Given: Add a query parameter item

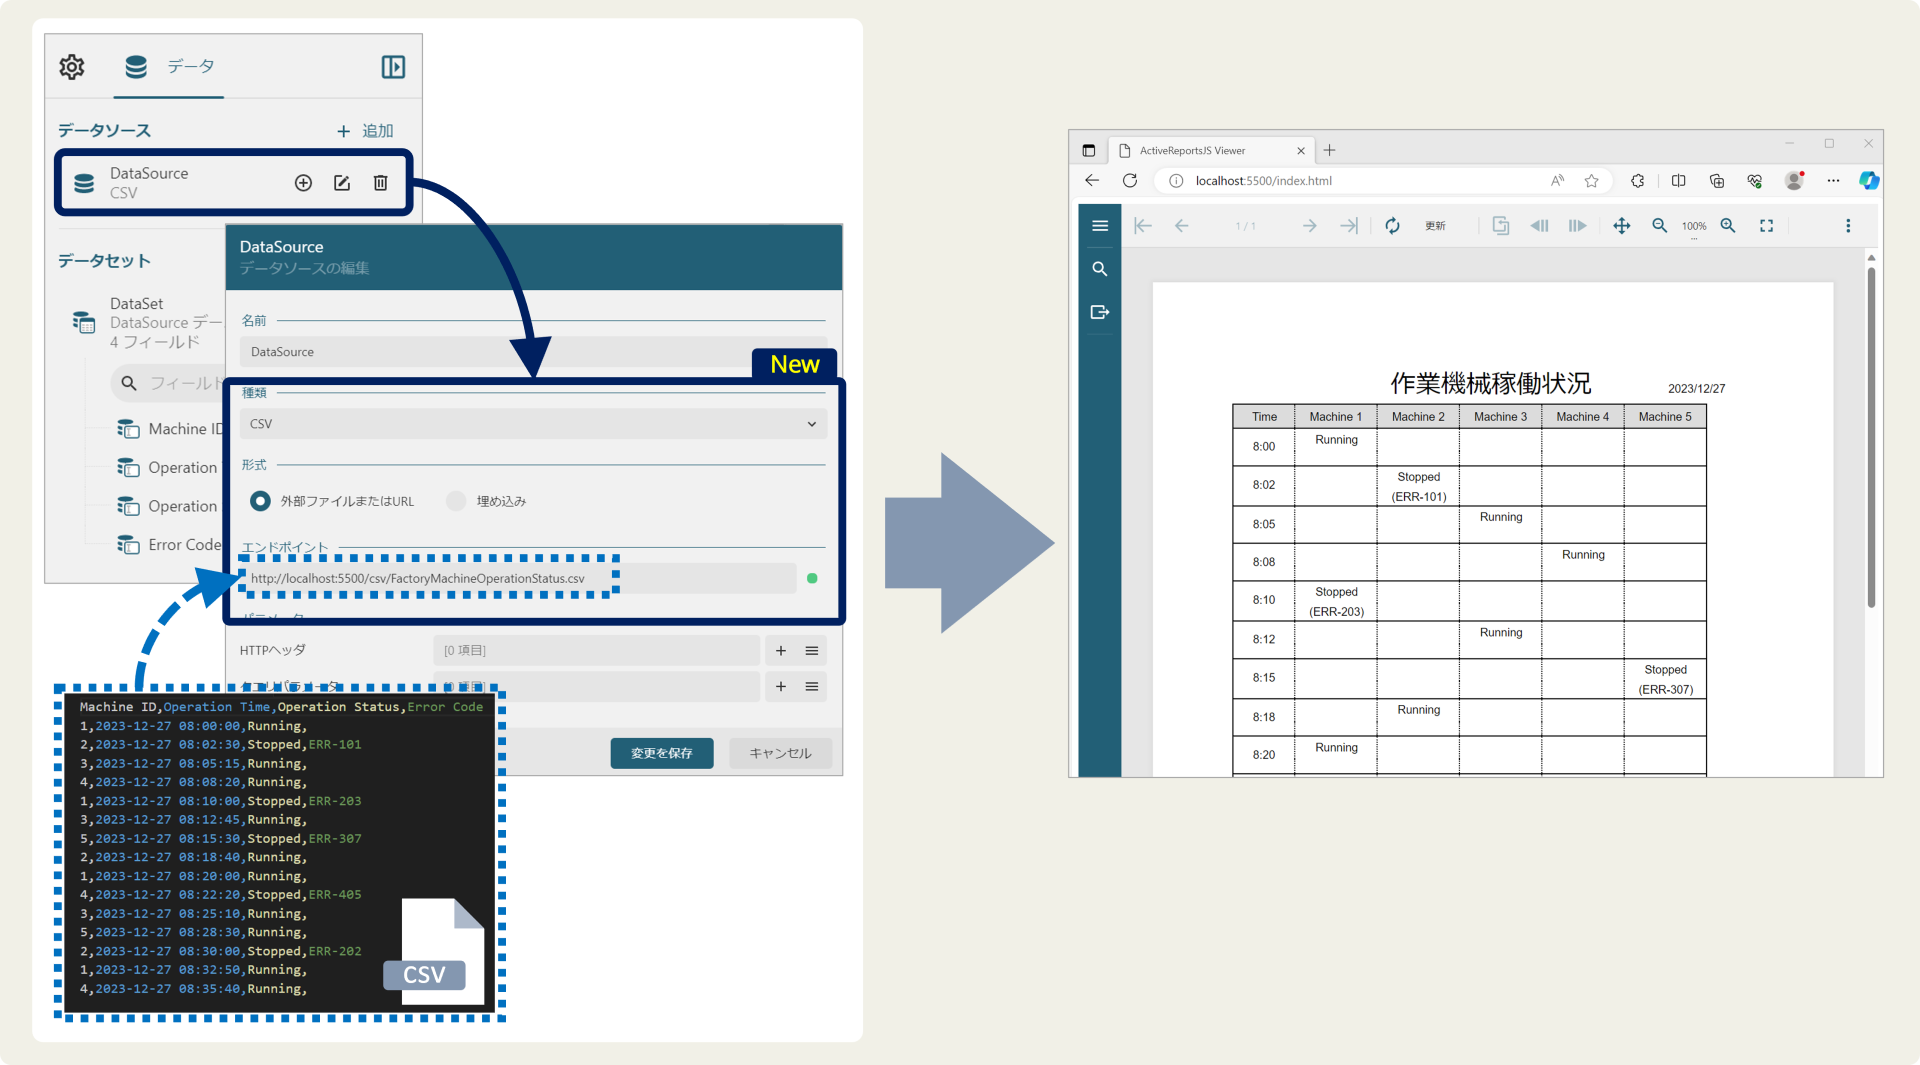Looking at the screenshot, I should pos(781,687).
